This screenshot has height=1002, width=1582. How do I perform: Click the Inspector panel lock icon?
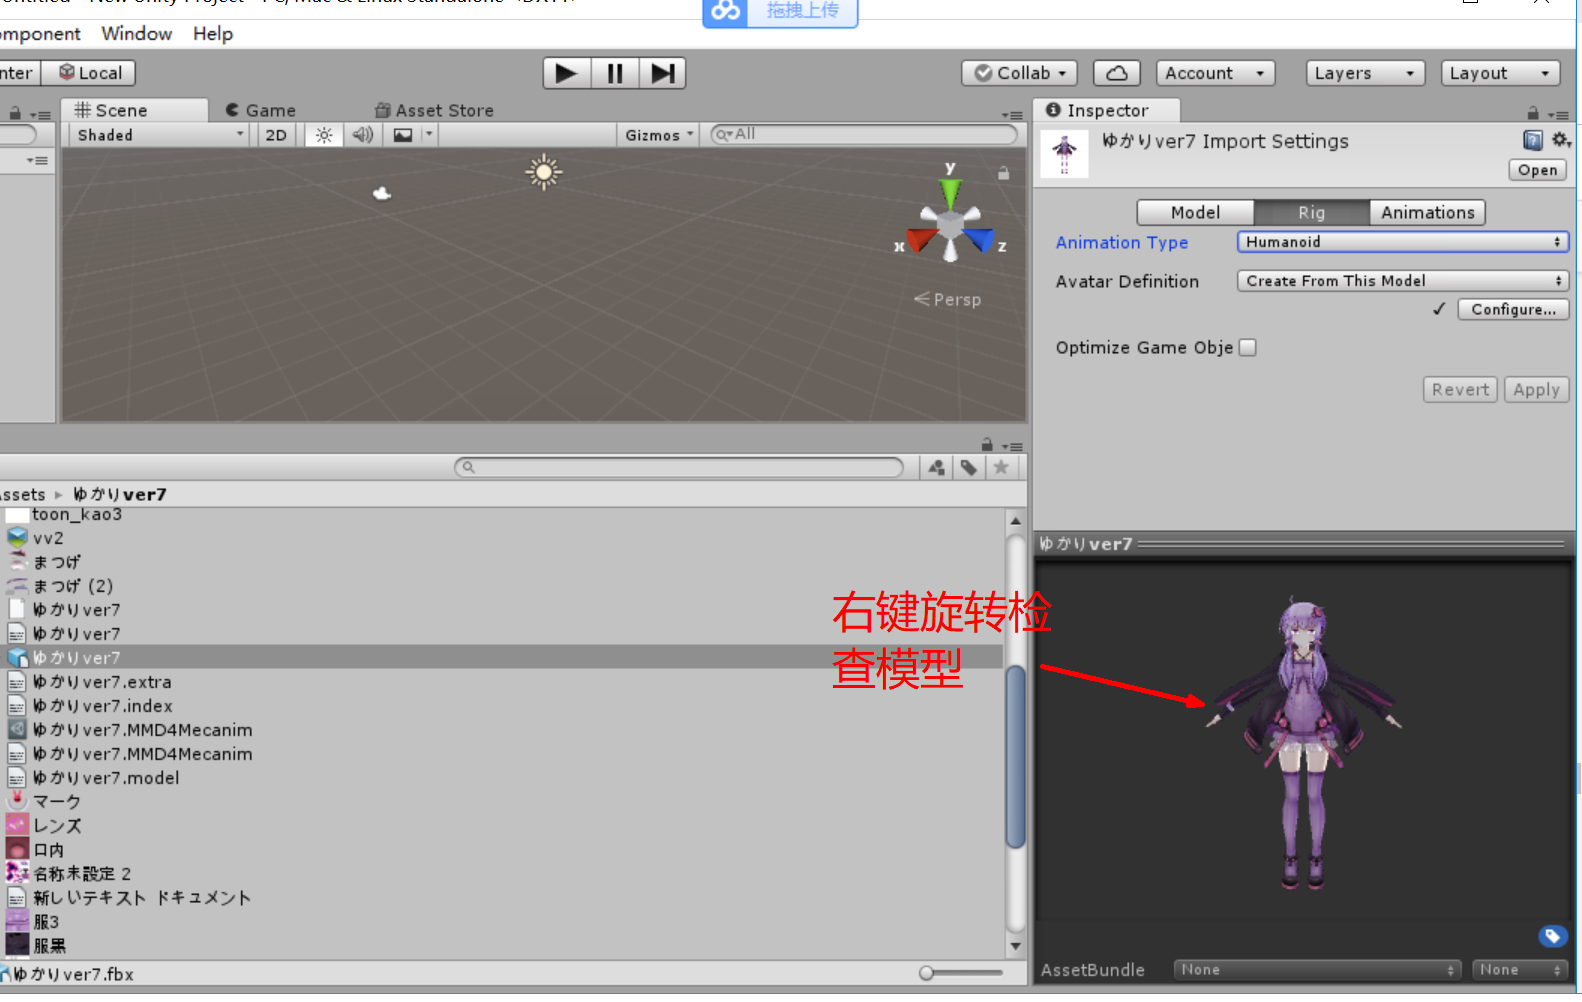(x=1533, y=113)
